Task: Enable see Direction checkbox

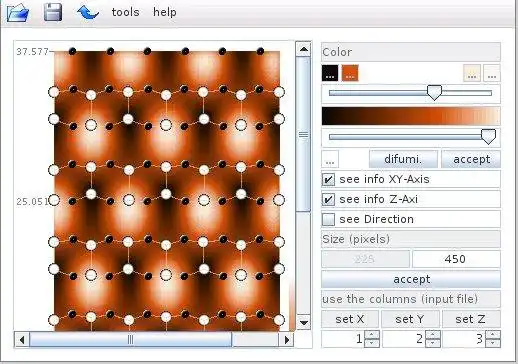Action: [328, 219]
